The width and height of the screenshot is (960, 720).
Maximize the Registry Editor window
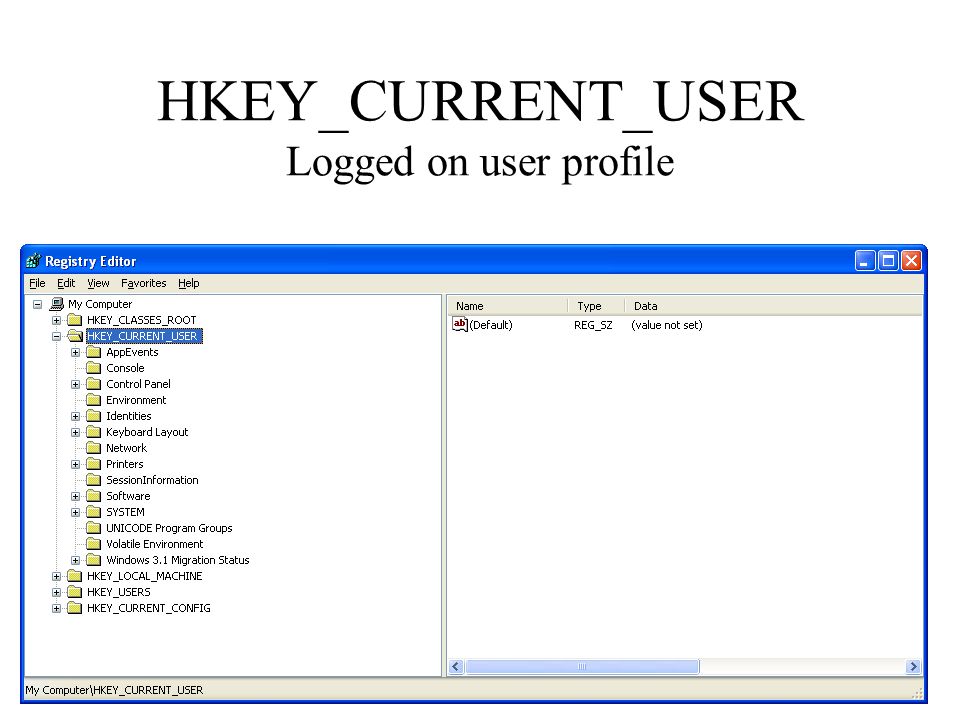coord(888,261)
